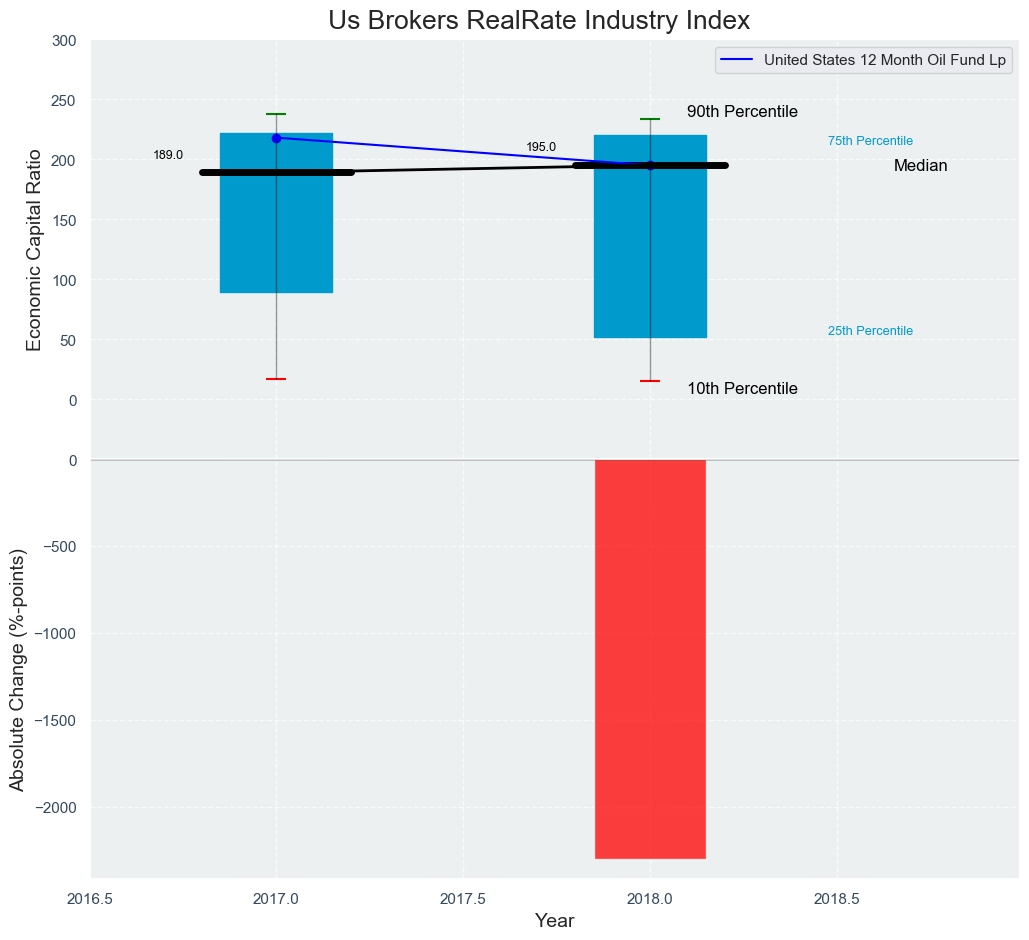This screenshot has height=940, width=1029.
Task: Click the '189.0' median value label
Action: tap(168, 155)
